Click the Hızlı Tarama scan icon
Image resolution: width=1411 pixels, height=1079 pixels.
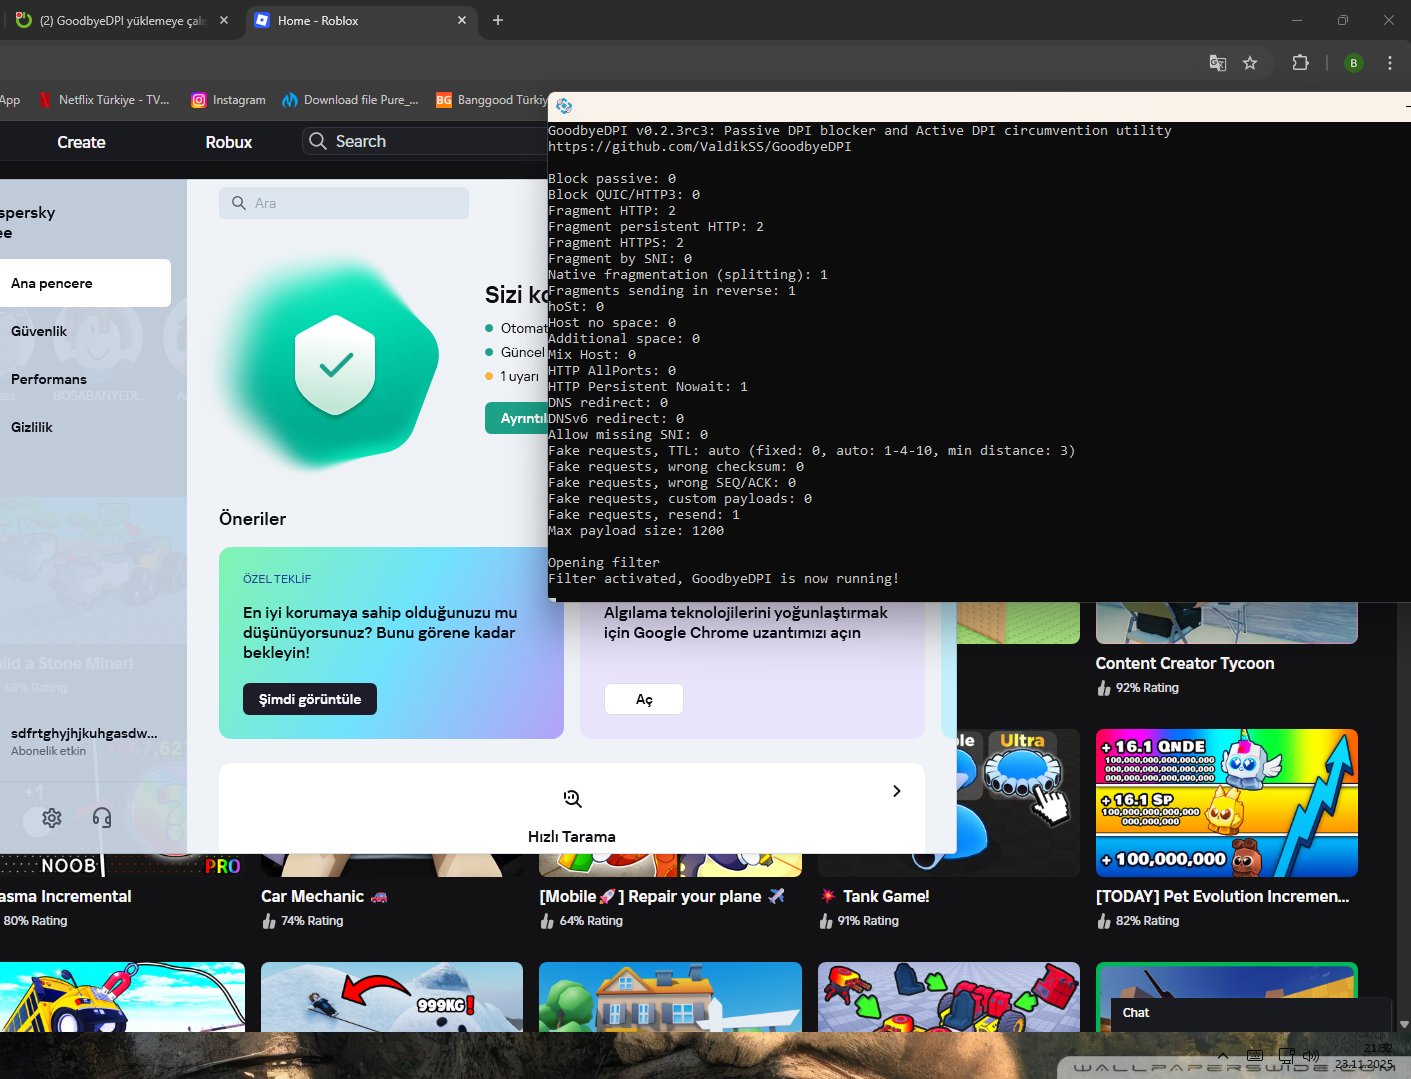[572, 798]
